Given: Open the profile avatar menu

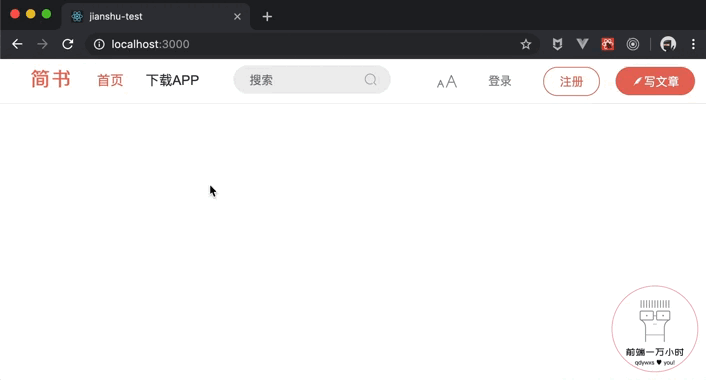Looking at the screenshot, I should point(668,44).
